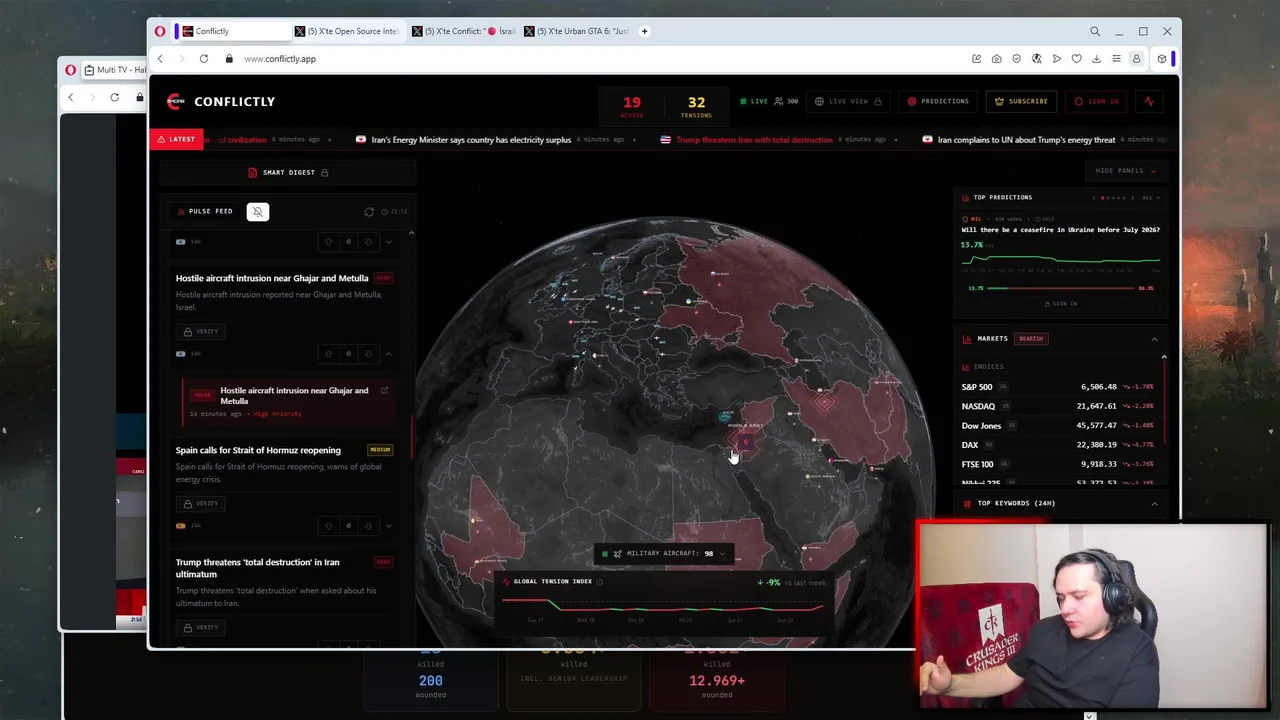Screen dimensions: 1280x720
Task: Open Opera profile account icon
Action: (x=1136, y=59)
